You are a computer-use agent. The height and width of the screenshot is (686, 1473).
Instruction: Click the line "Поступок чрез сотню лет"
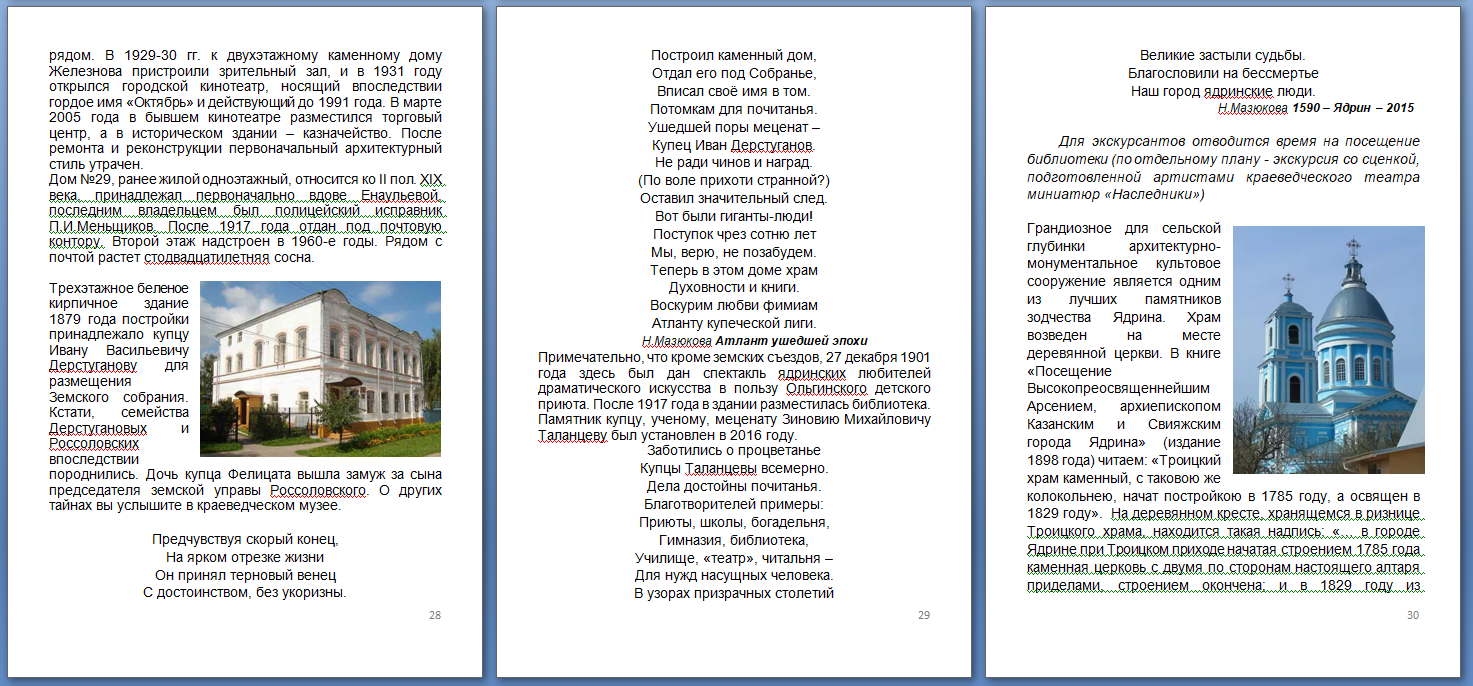tap(734, 234)
